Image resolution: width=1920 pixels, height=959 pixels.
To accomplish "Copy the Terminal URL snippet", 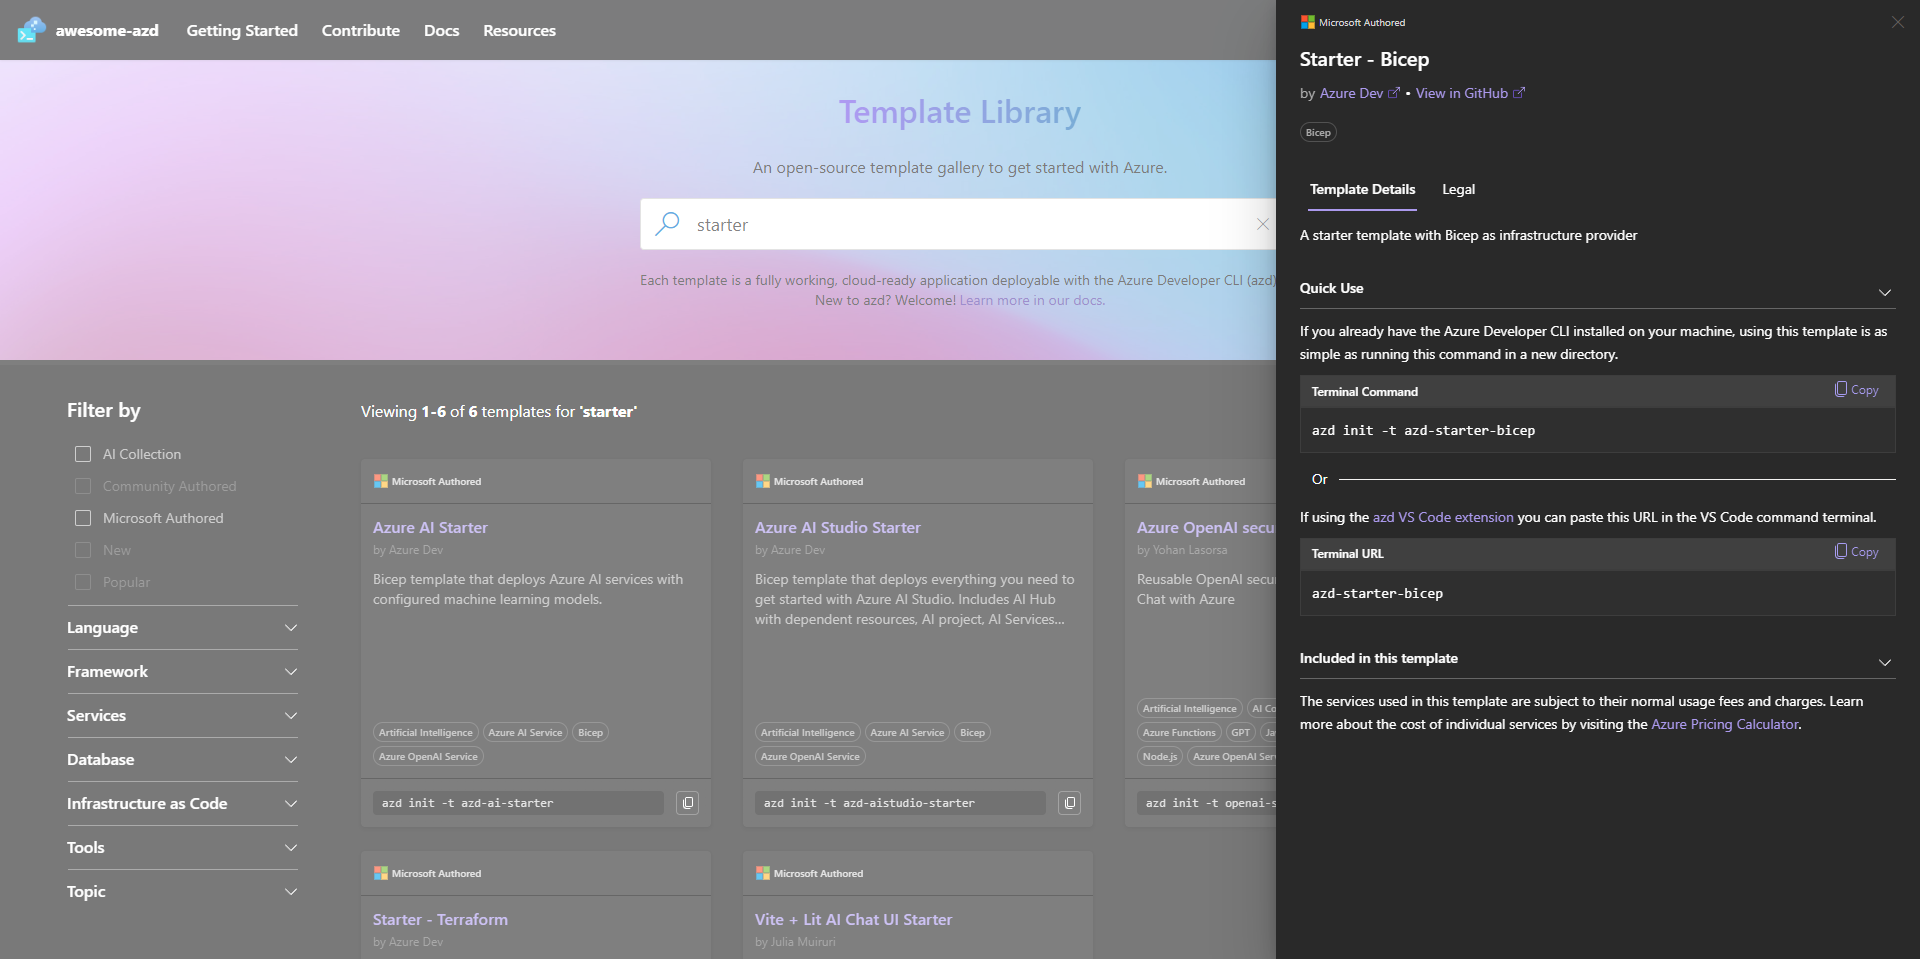I will click(x=1856, y=552).
